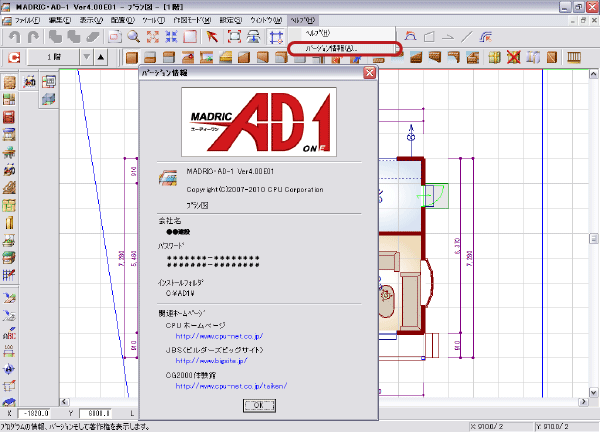Click the blue shrink-arrows zoom icon
600x432 pixels.
click(x=171, y=37)
